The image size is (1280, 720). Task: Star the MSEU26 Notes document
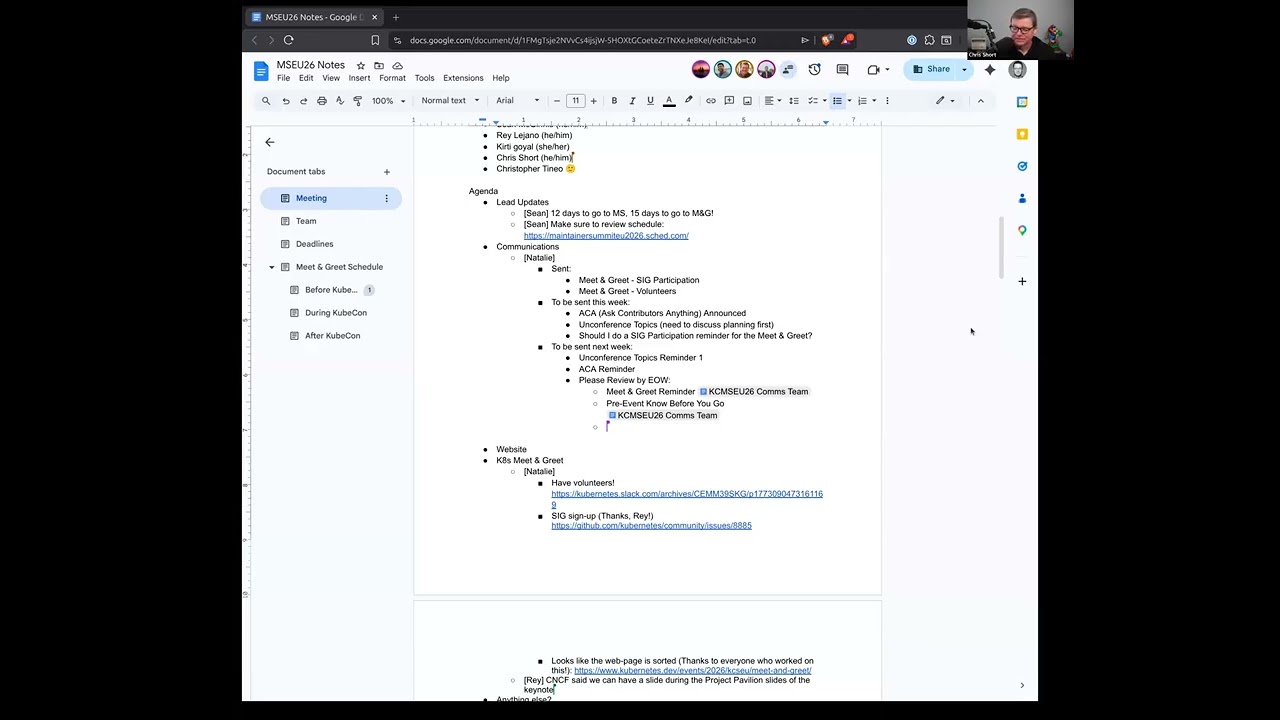click(x=361, y=66)
